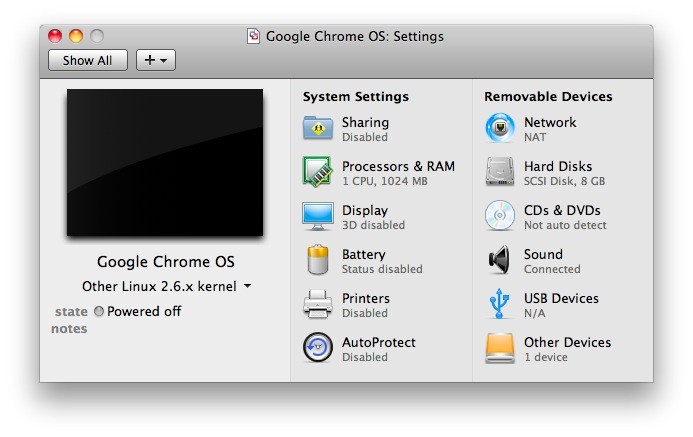Click the '1 CPU, 1024 MB' value
Image resolution: width=693 pixels, height=437 pixels.
[x=385, y=181]
